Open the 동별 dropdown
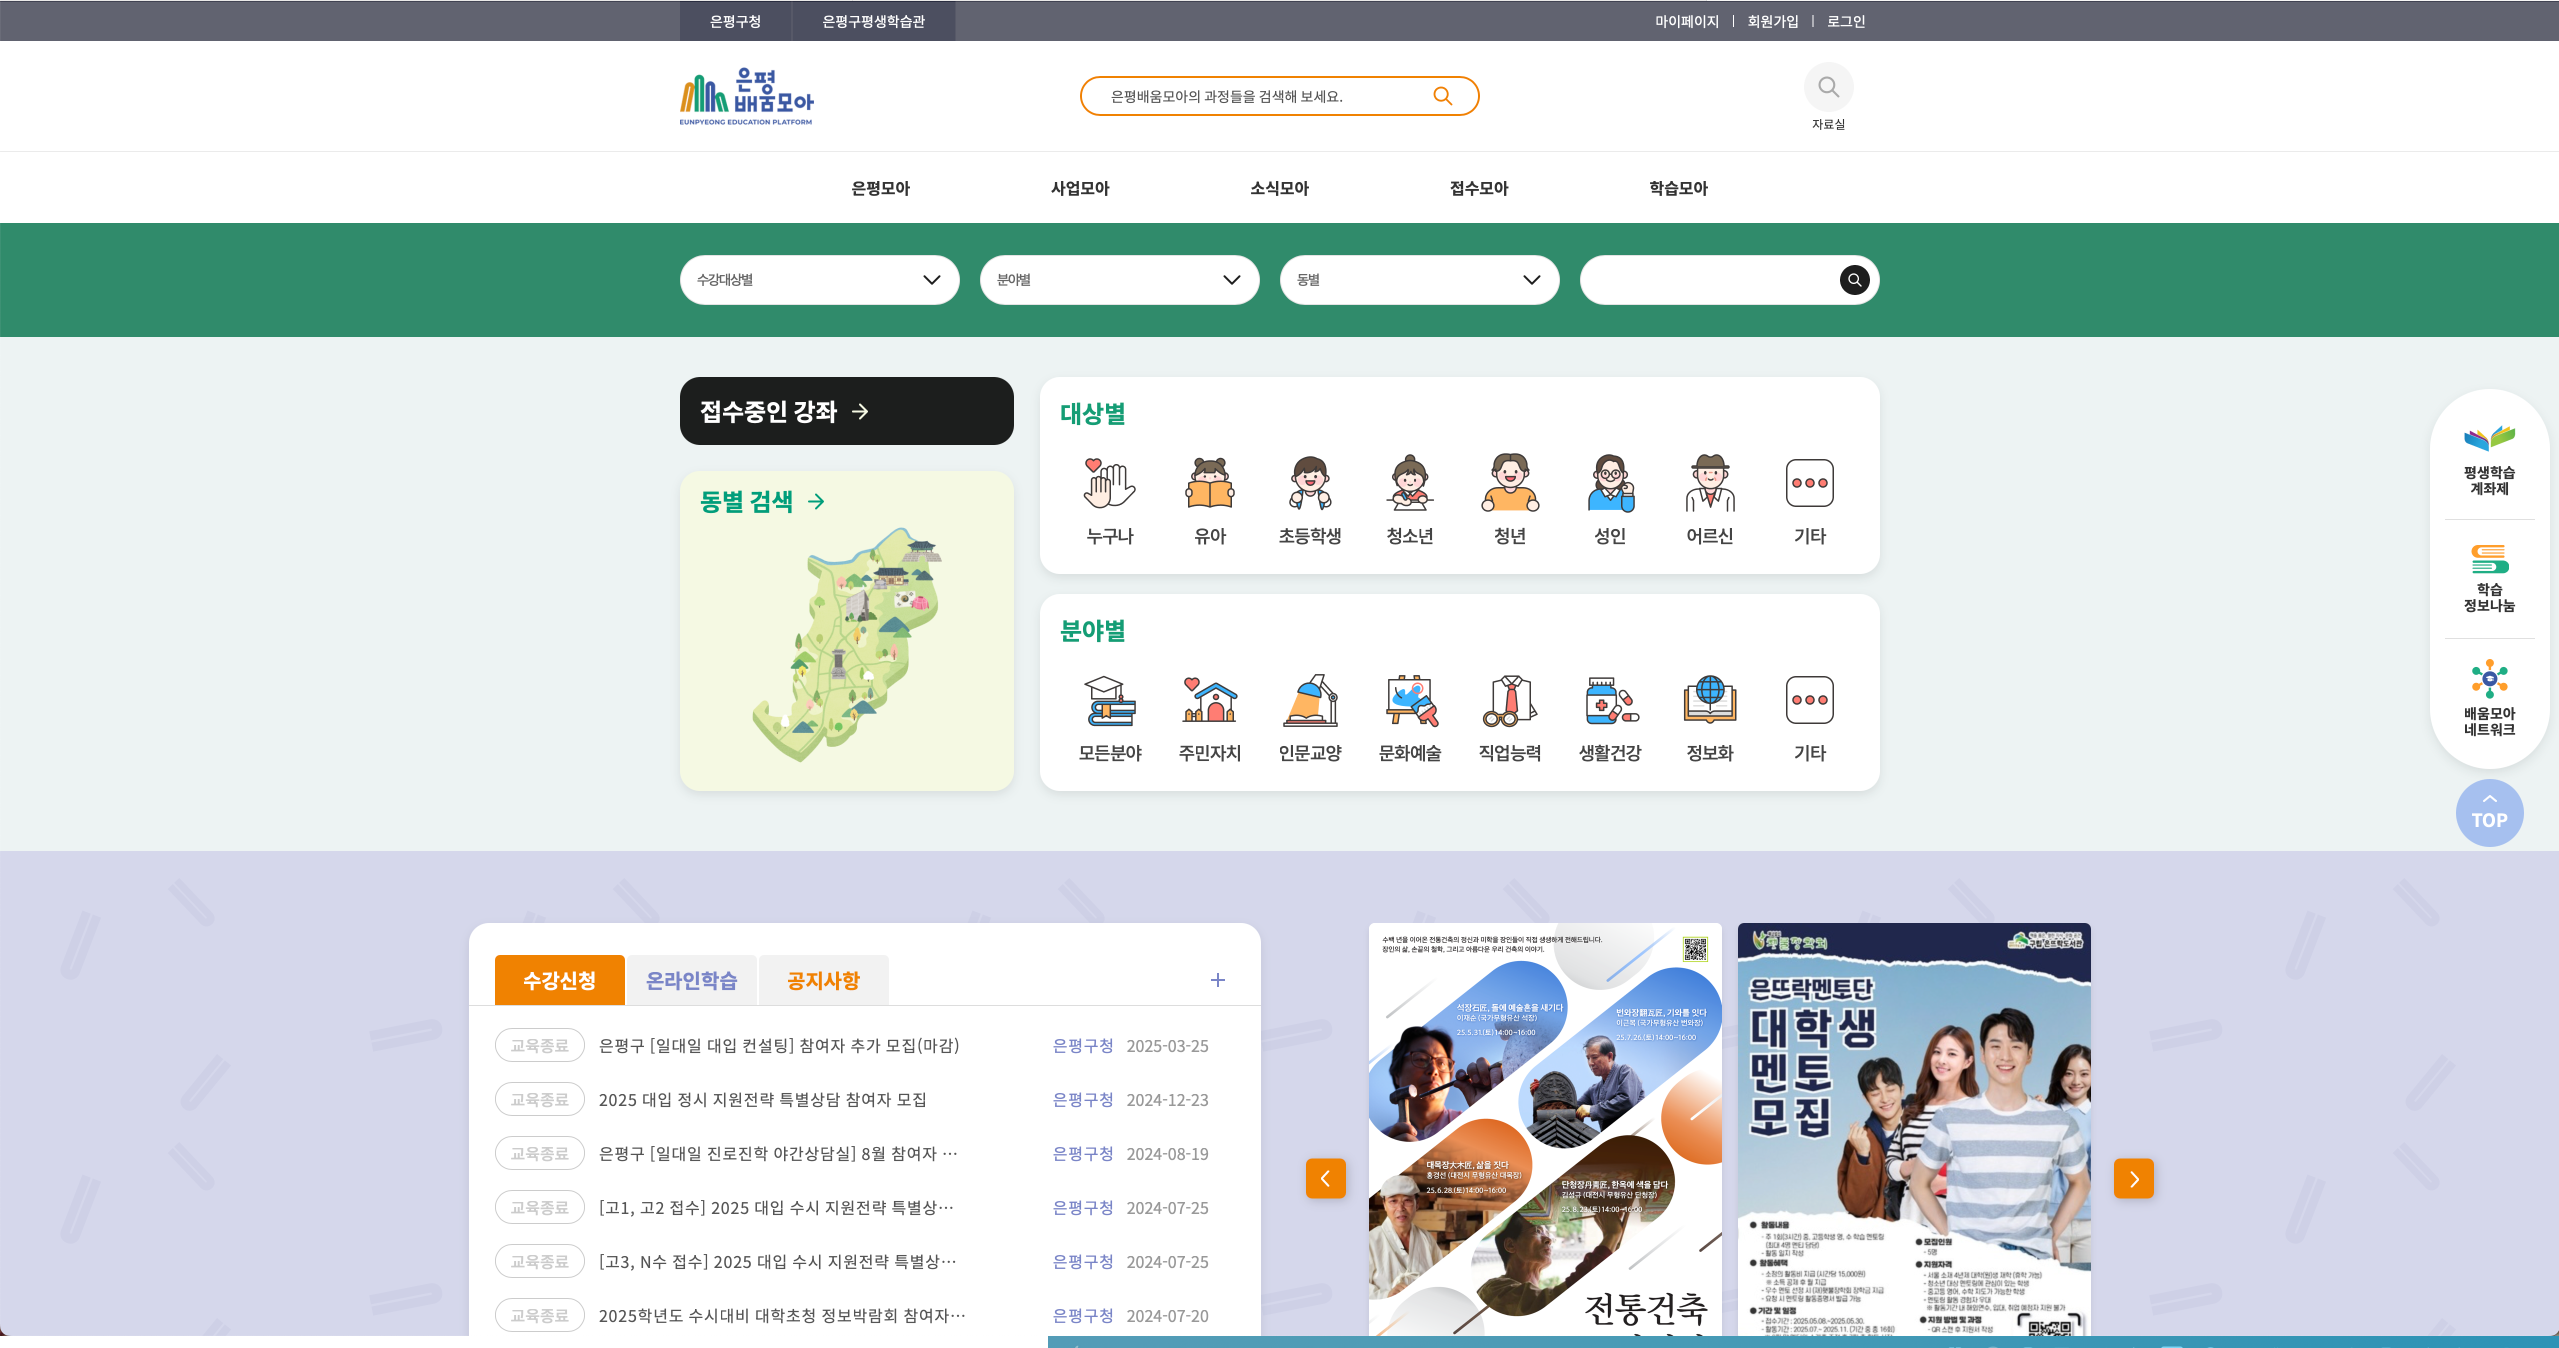 click(1419, 280)
